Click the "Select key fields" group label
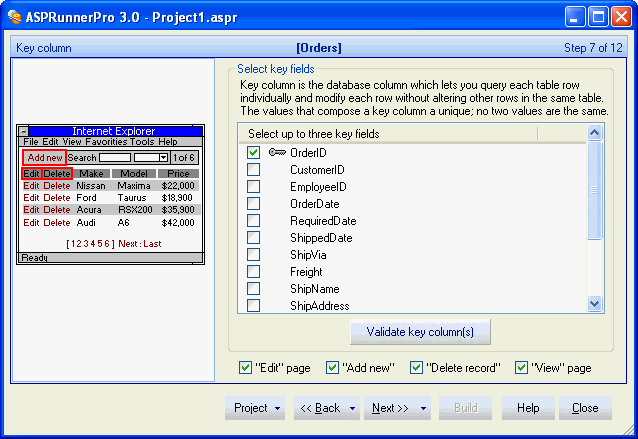The image size is (638, 439). (x=275, y=69)
